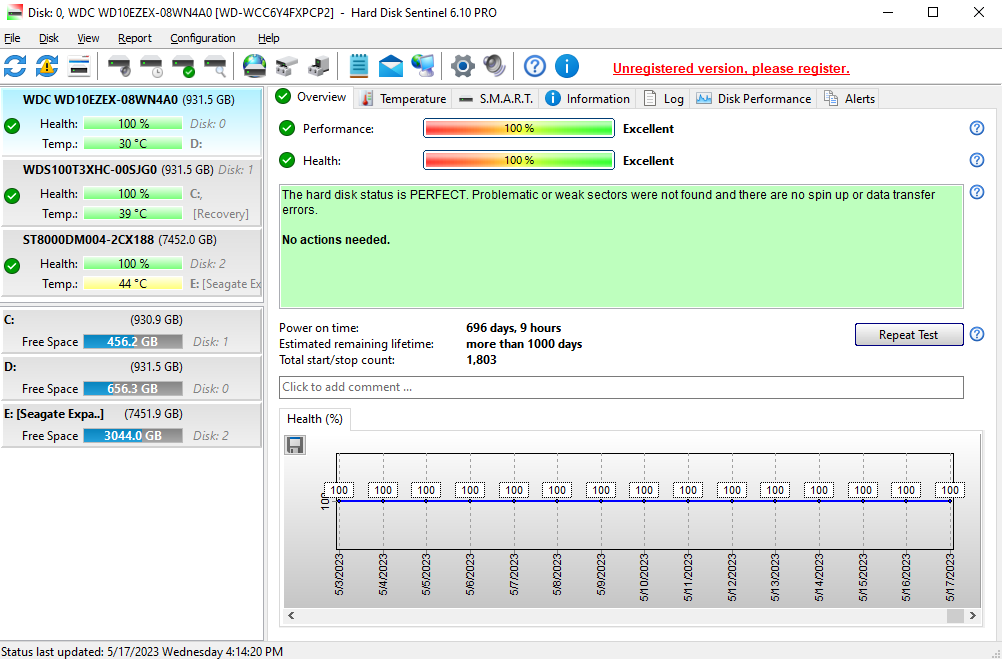Click the disk with green checkmark icon
Viewport: 1002px width, 659px height.
coord(183,66)
